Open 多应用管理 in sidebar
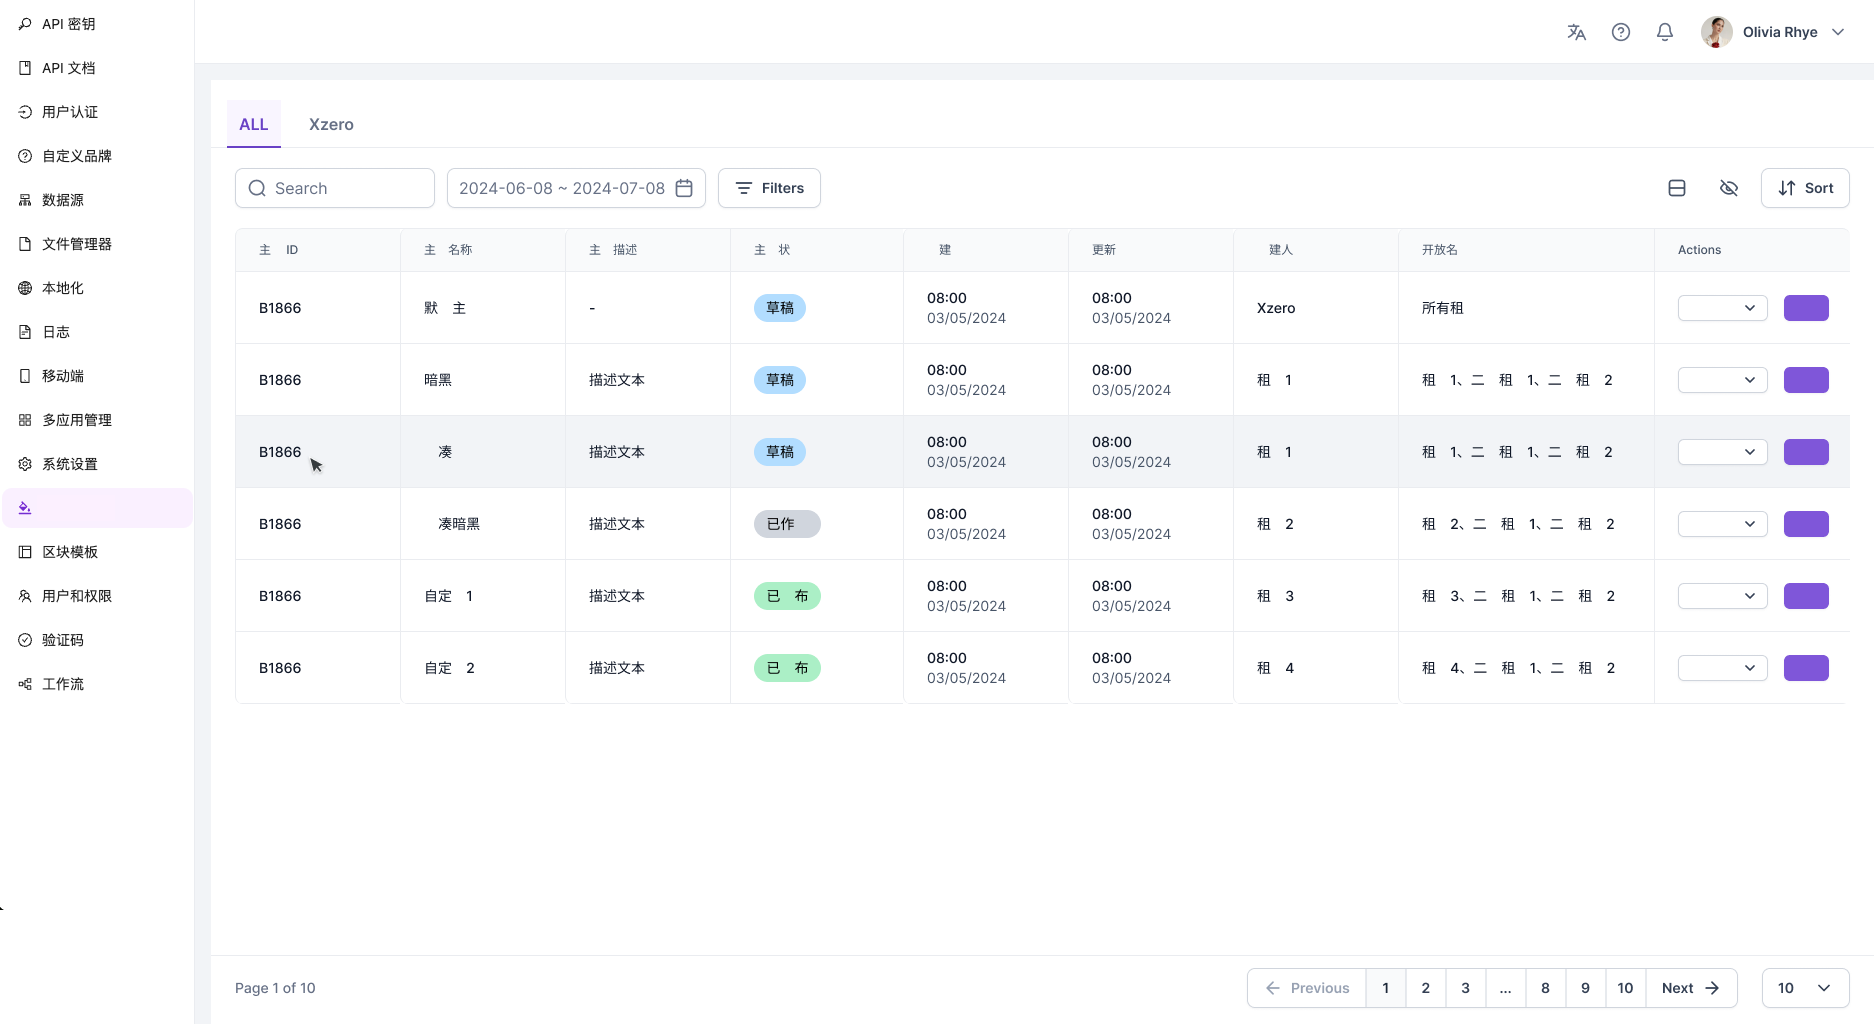 97,420
